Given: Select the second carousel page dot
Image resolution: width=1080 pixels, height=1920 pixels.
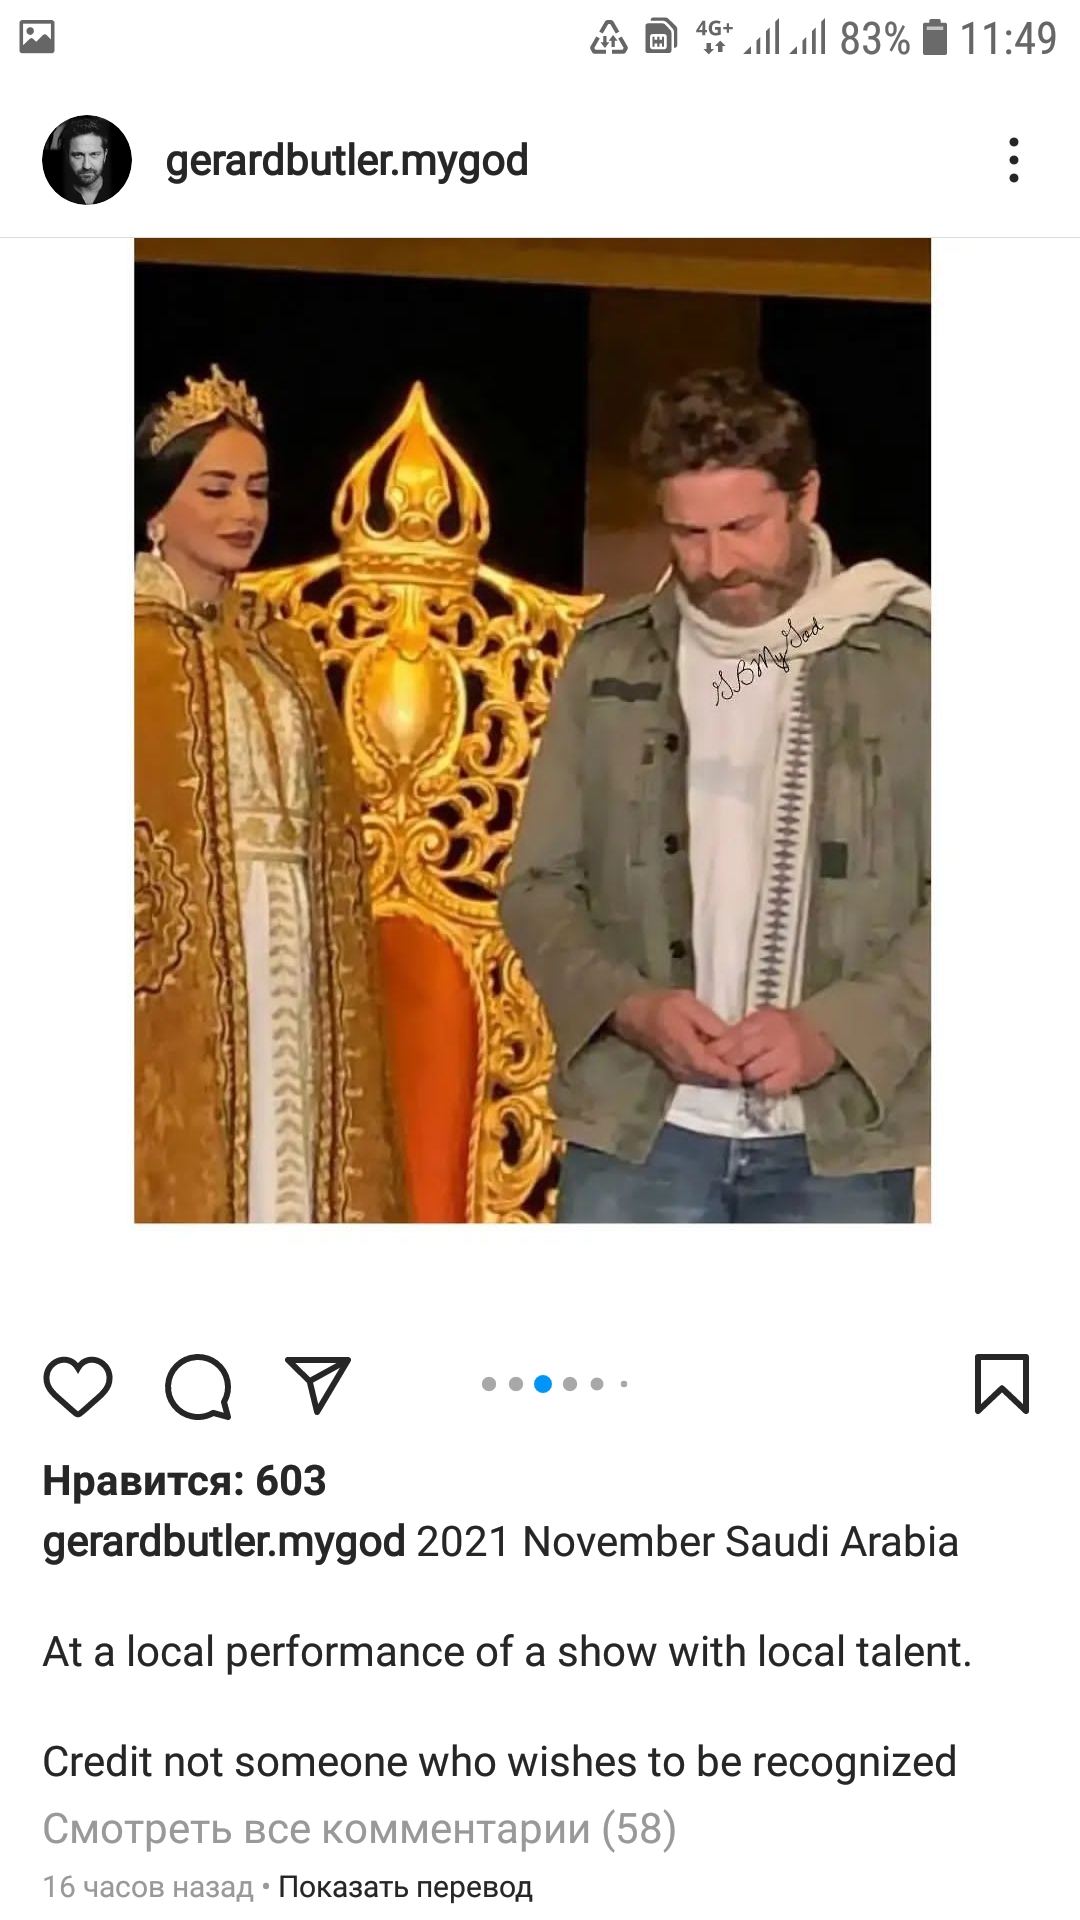Looking at the screenshot, I should (516, 1384).
